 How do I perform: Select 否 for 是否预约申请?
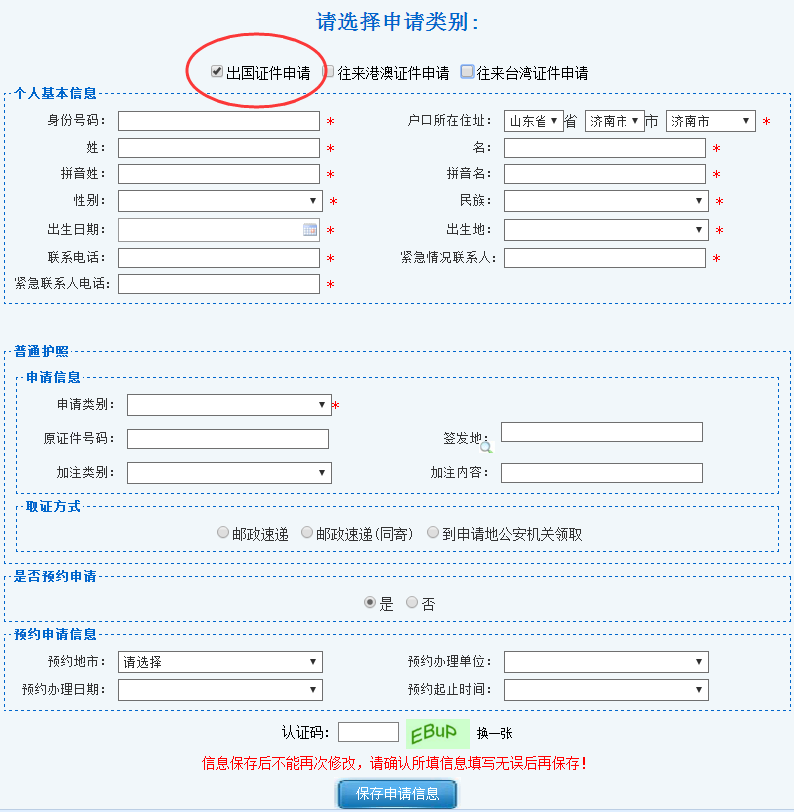(412, 603)
